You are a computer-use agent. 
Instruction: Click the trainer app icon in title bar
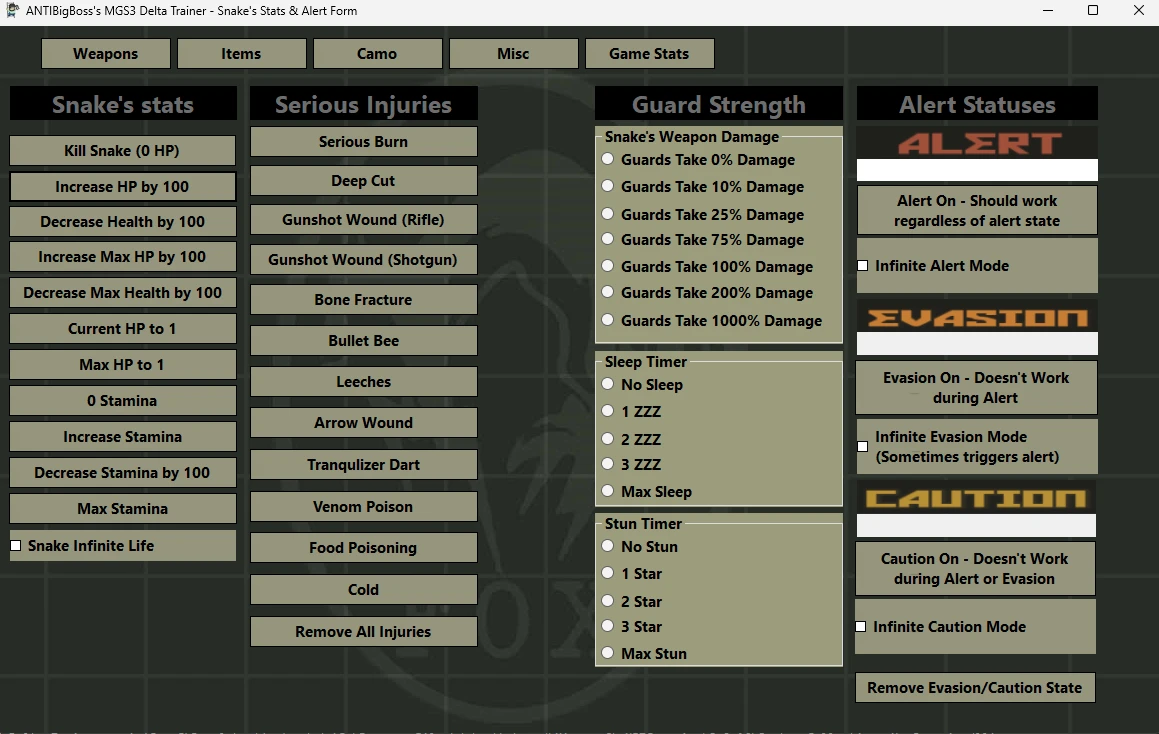(x=13, y=11)
